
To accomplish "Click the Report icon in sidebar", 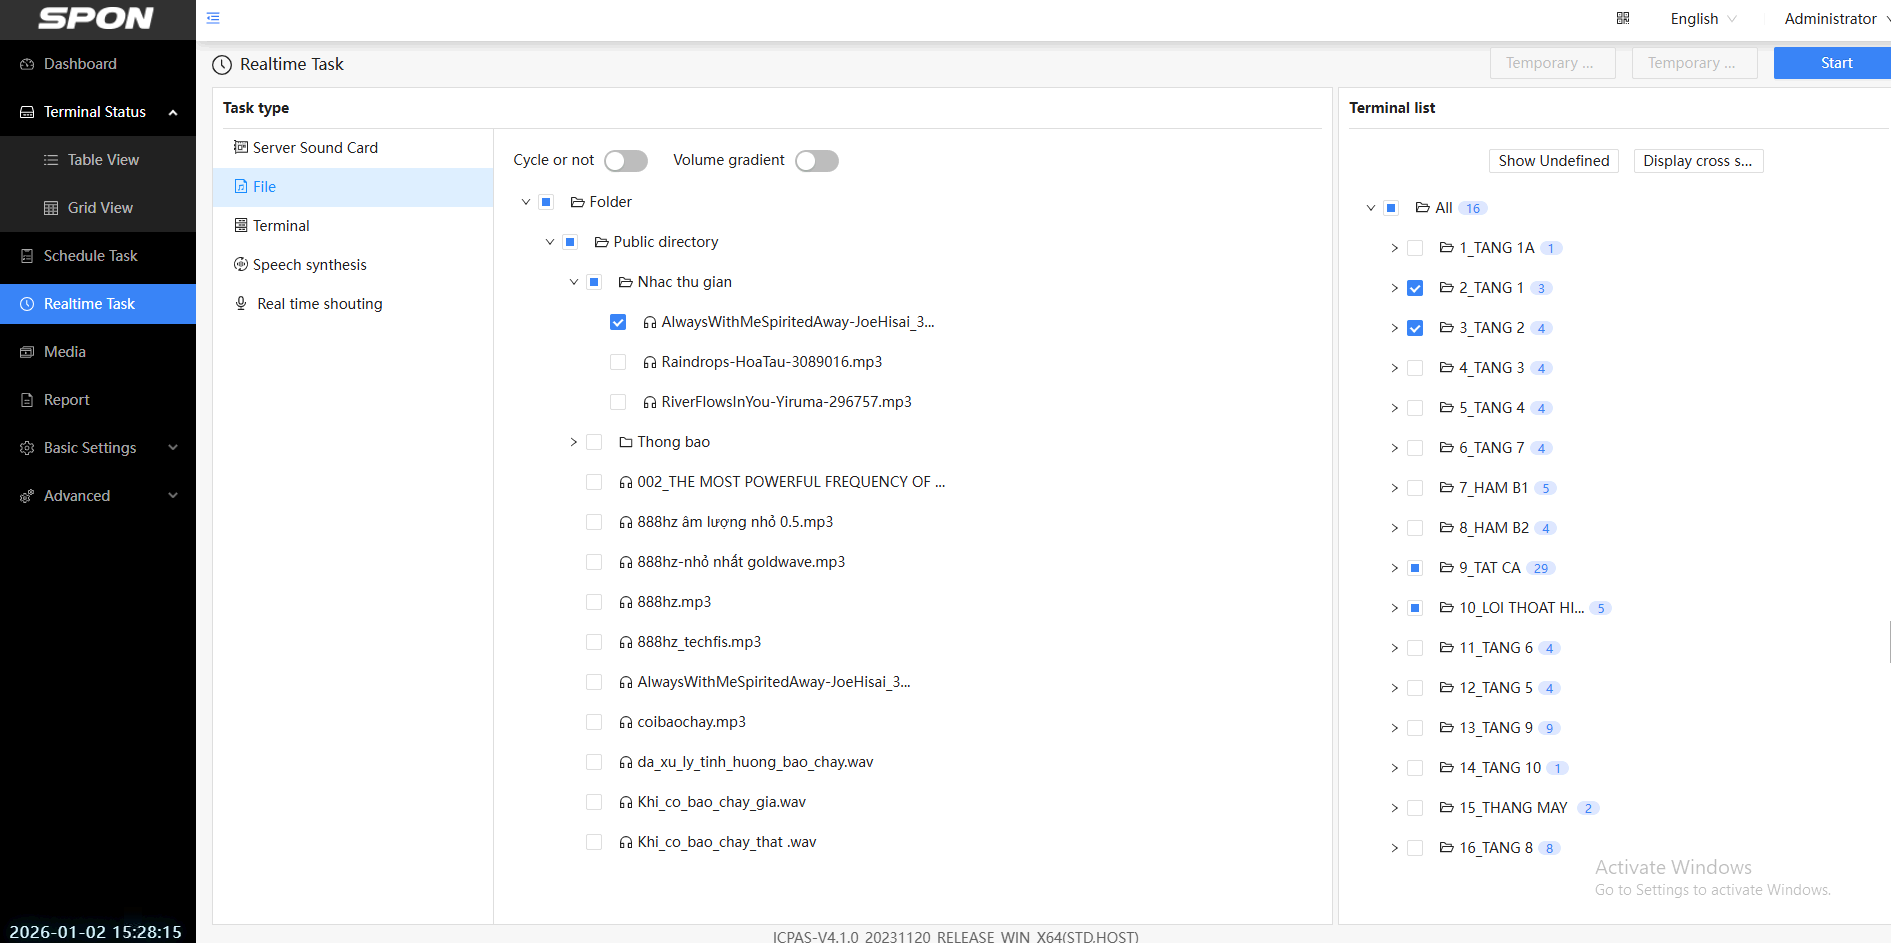I will pyautogui.click(x=27, y=400).
